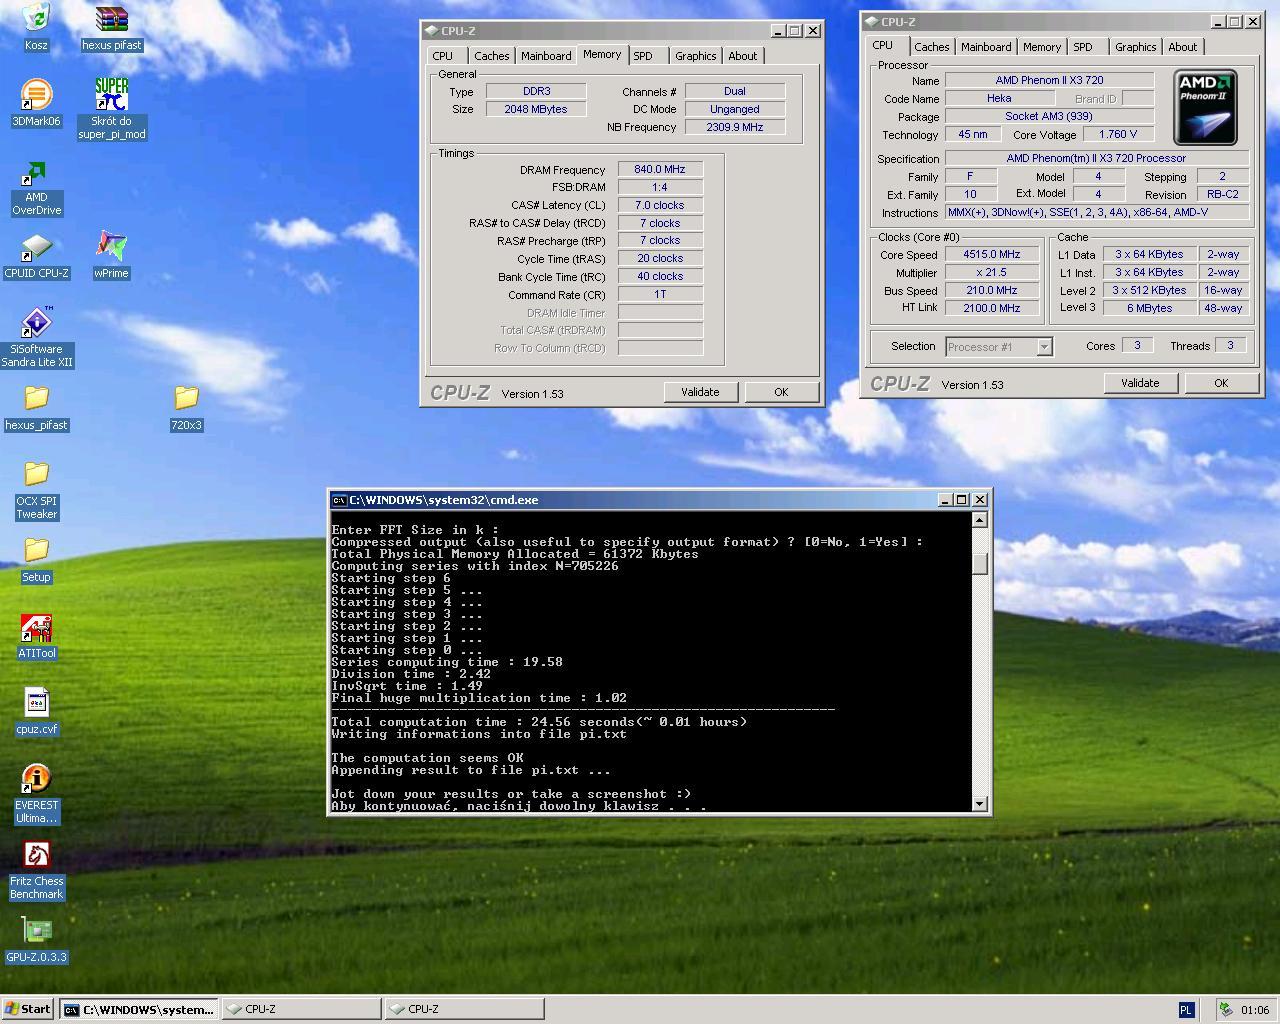Click cmd.exe scrollbar up arrow
The height and width of the screenshot is (1024, 1280).
click(980, 519)
